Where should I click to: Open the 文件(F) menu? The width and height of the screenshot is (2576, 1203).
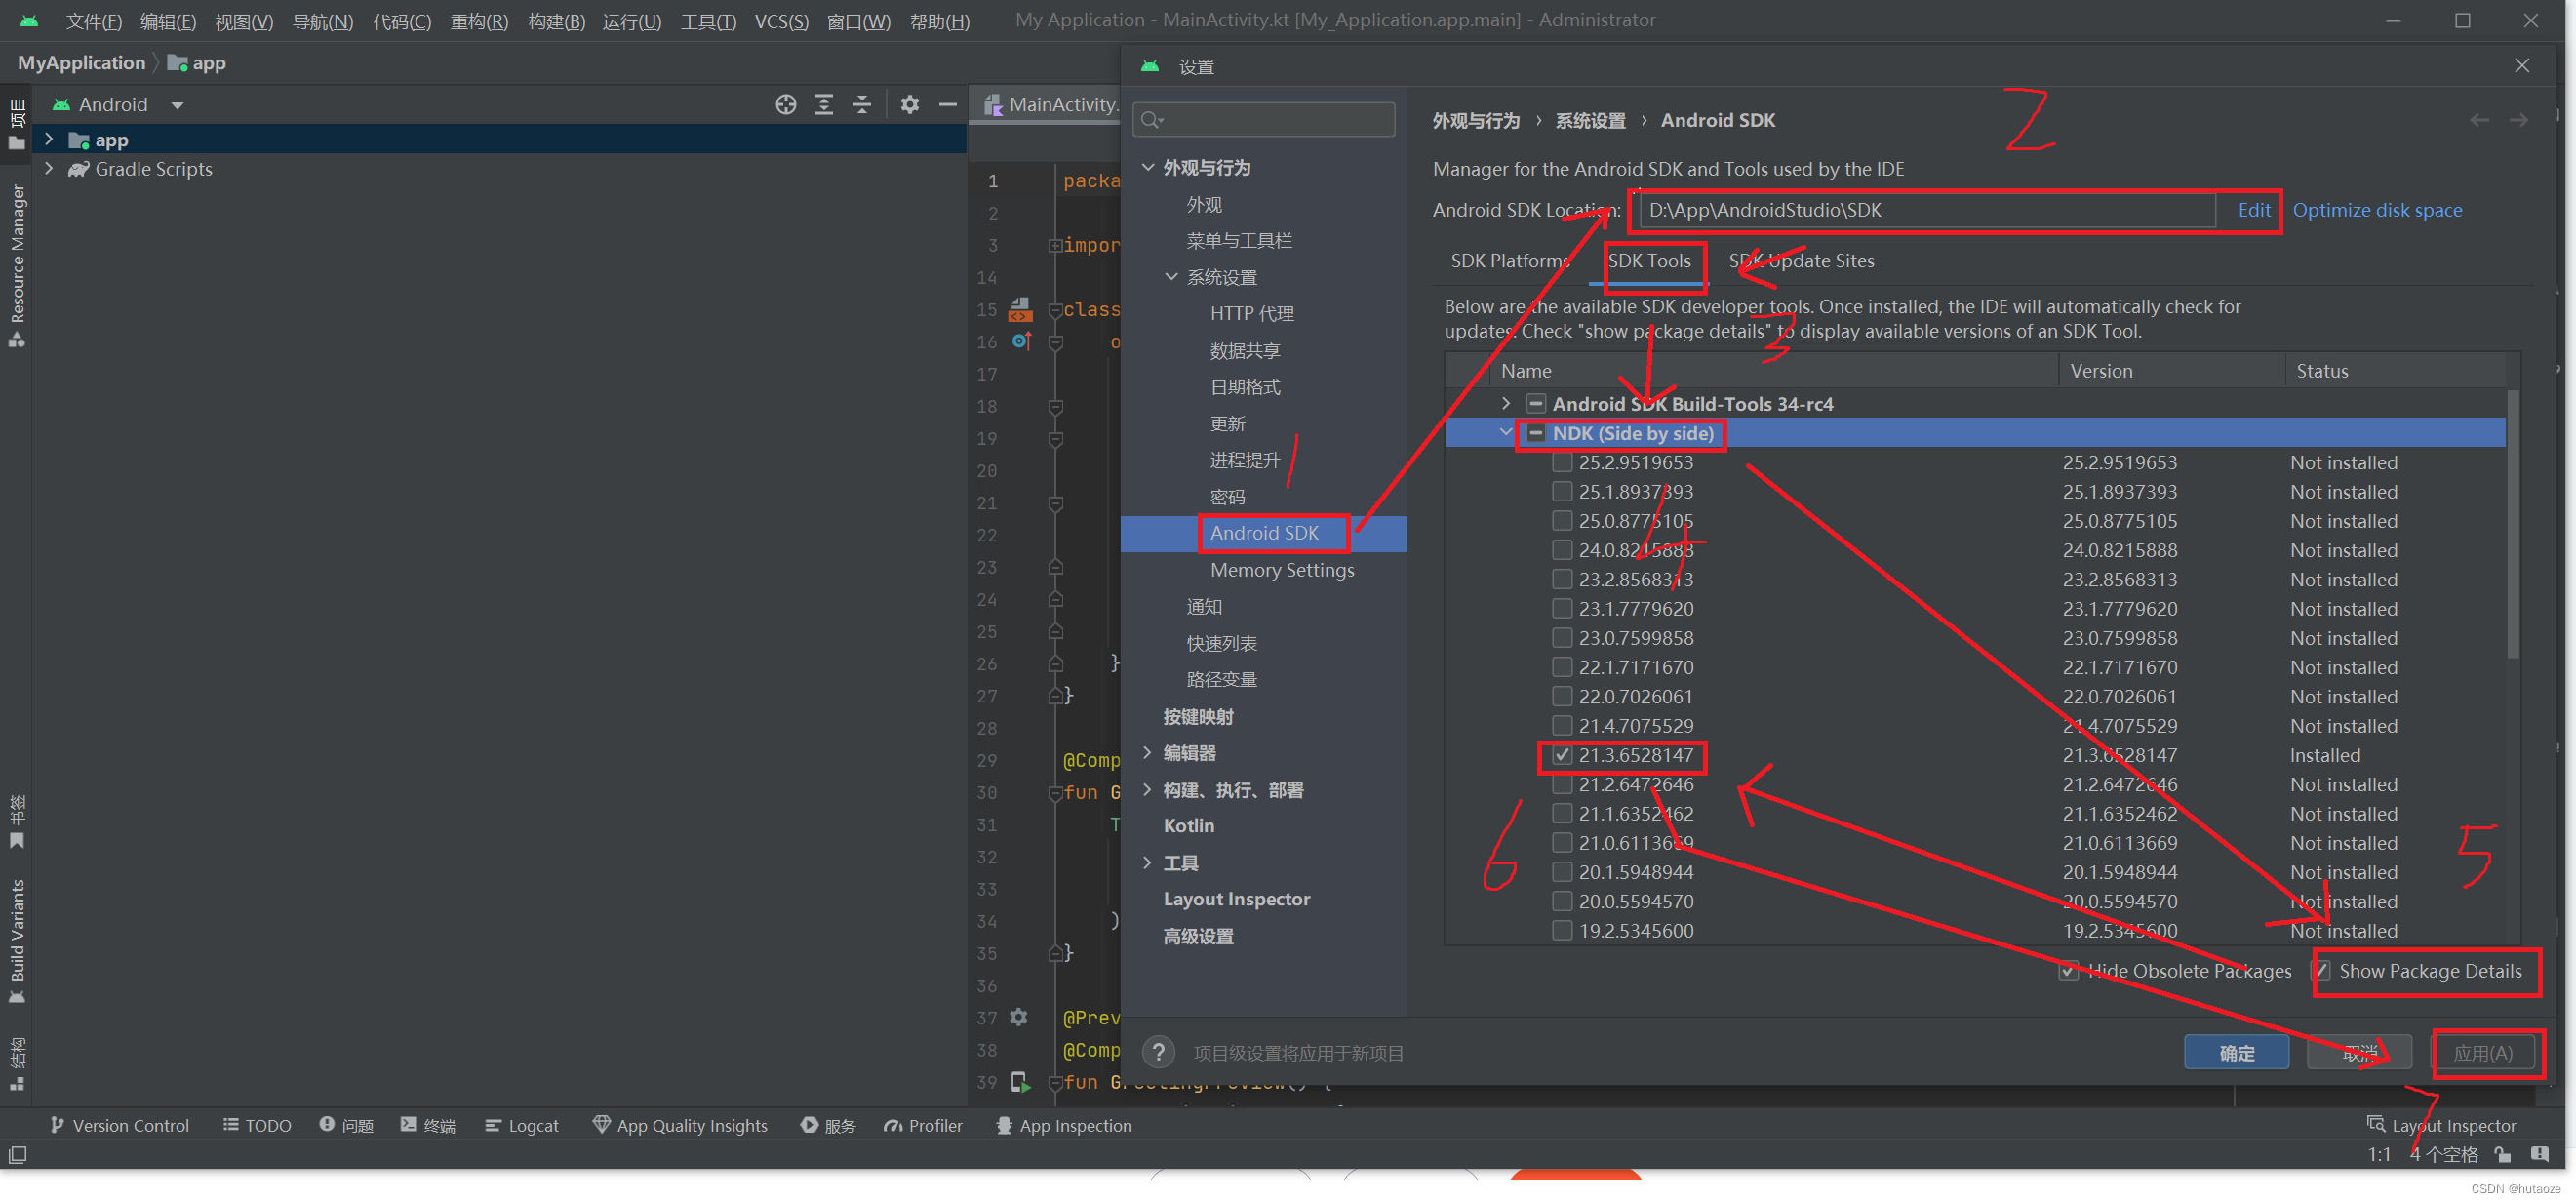93,20
